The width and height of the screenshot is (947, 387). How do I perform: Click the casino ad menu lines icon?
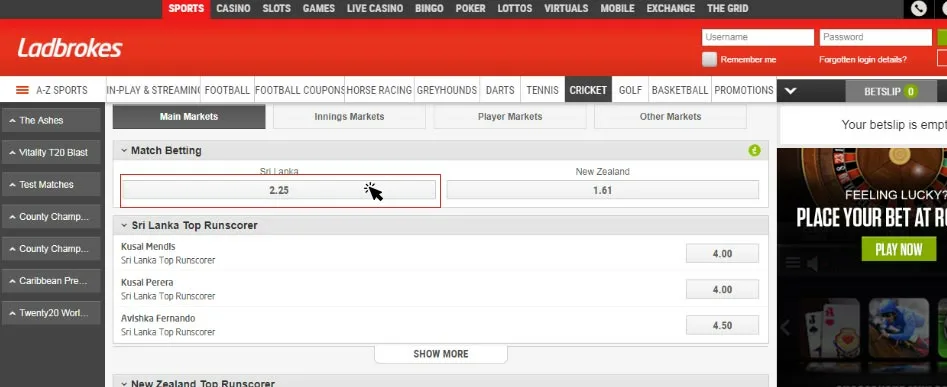(793, 263)
